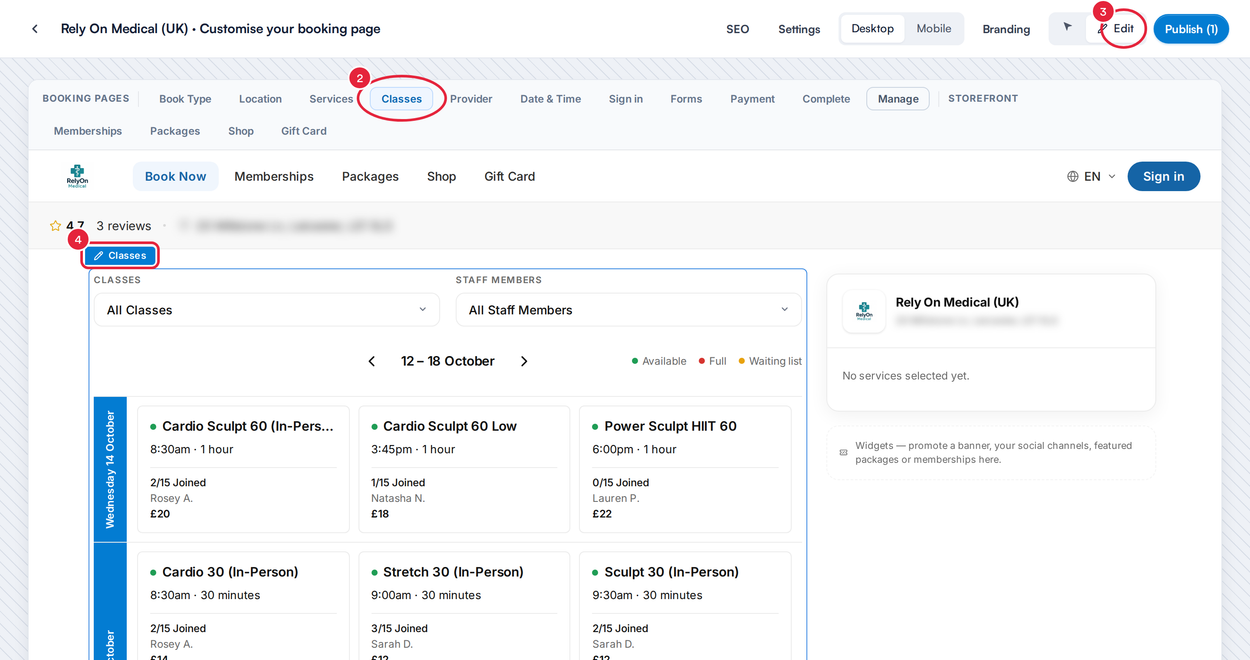Open the Payment page tab
This screenshot has height=660, width=1250.
(x=752, y=99)
